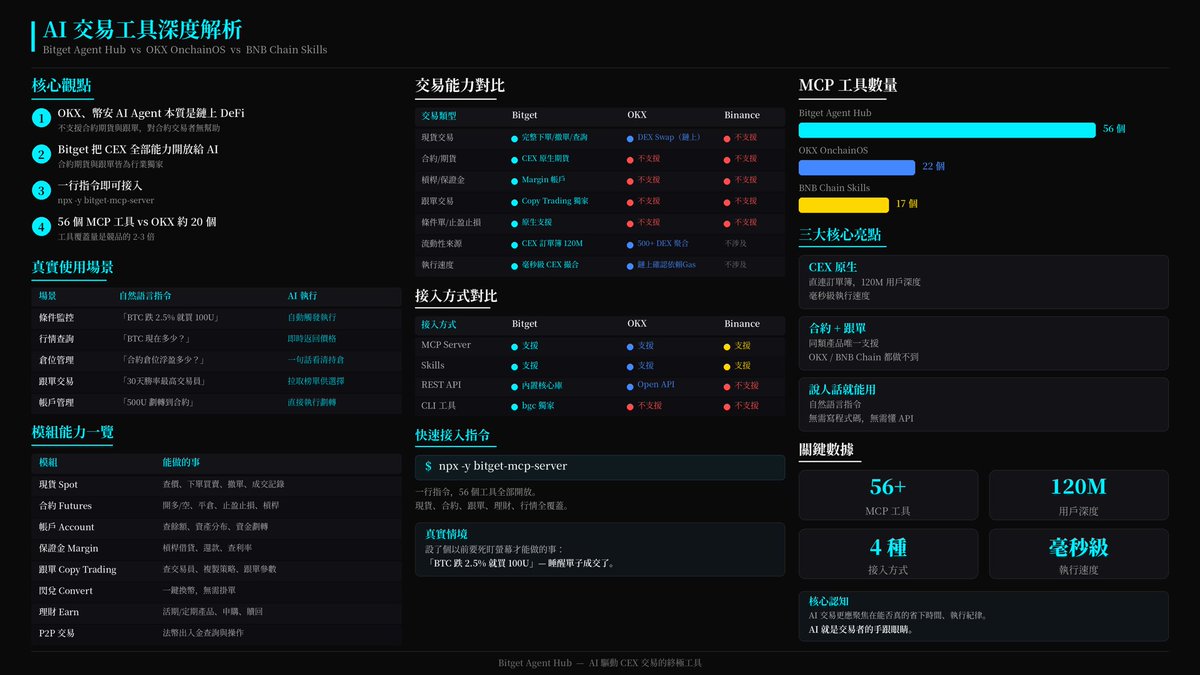Click the cyan dot before 毫秒級 CEX 撮合

pos(515,265)
